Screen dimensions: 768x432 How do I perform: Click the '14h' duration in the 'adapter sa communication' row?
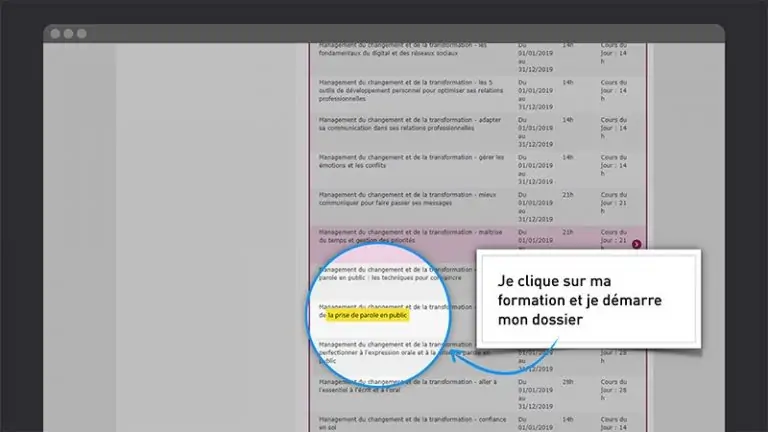coord(568,120)
